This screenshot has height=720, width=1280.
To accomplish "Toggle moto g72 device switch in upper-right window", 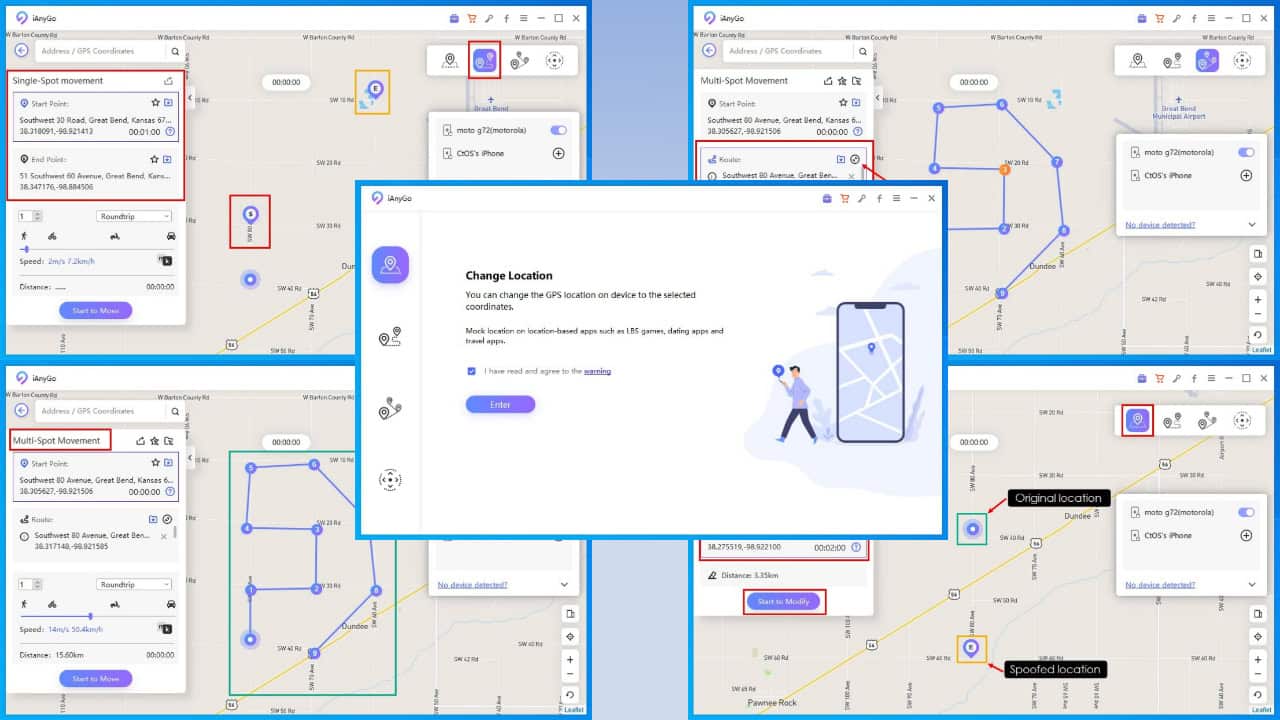I will tap(1246, 152).
